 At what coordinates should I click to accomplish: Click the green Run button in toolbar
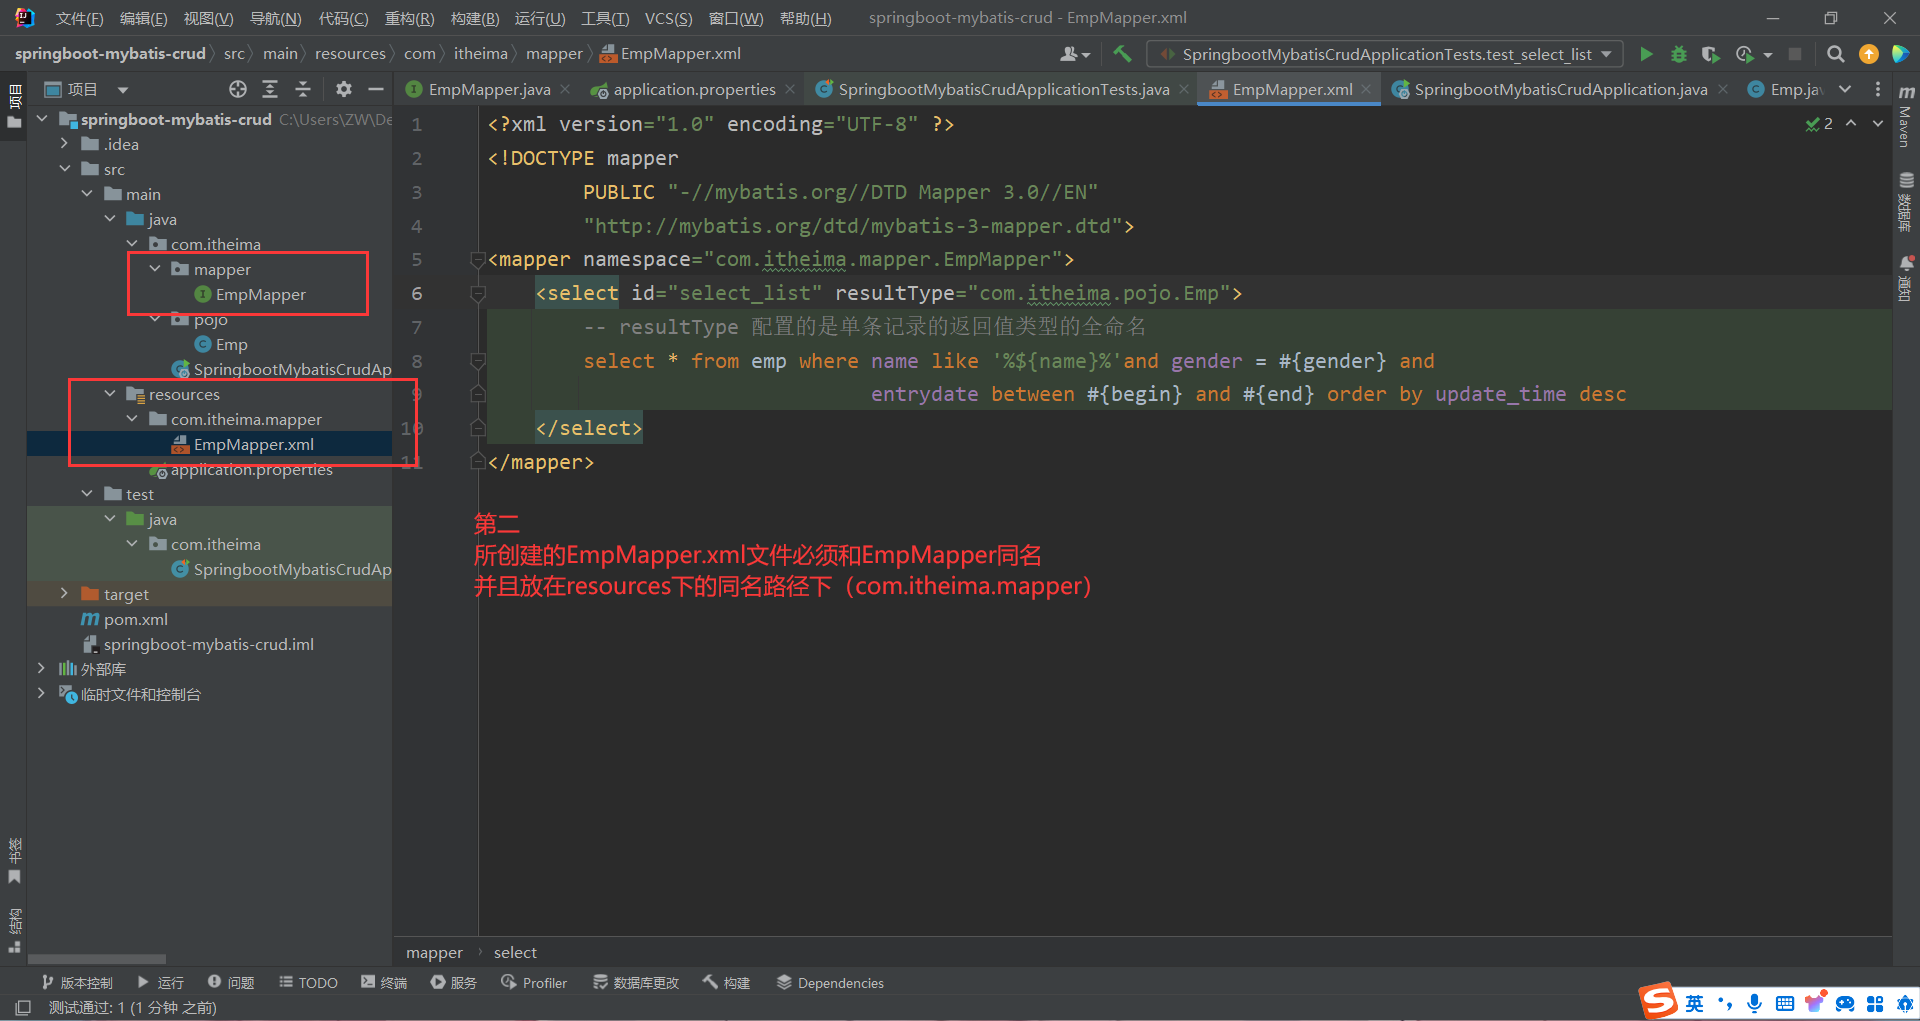(1646, 54)
